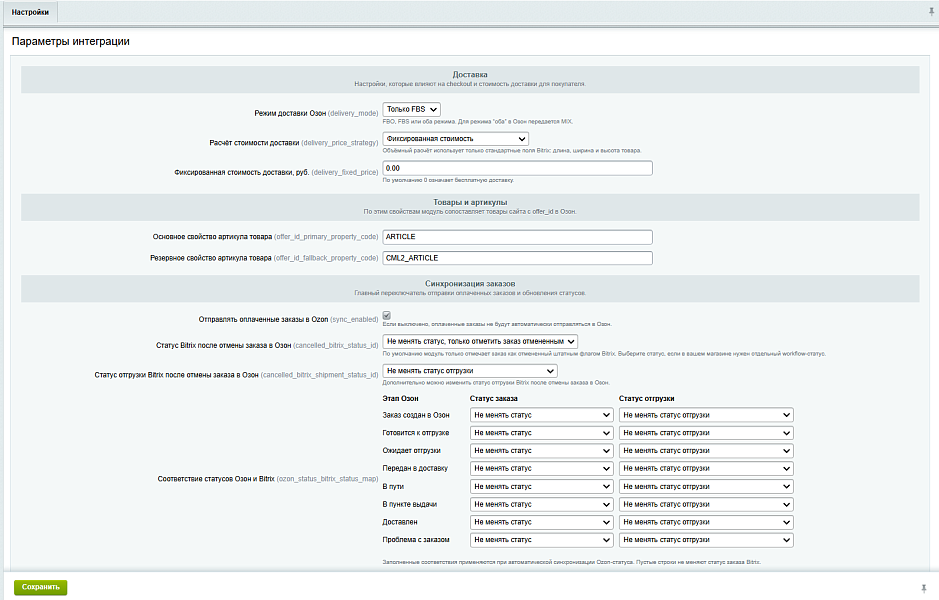
Task: Open order status dropdown for Ожидает отгрузки
Action: (x=542, y=451)
